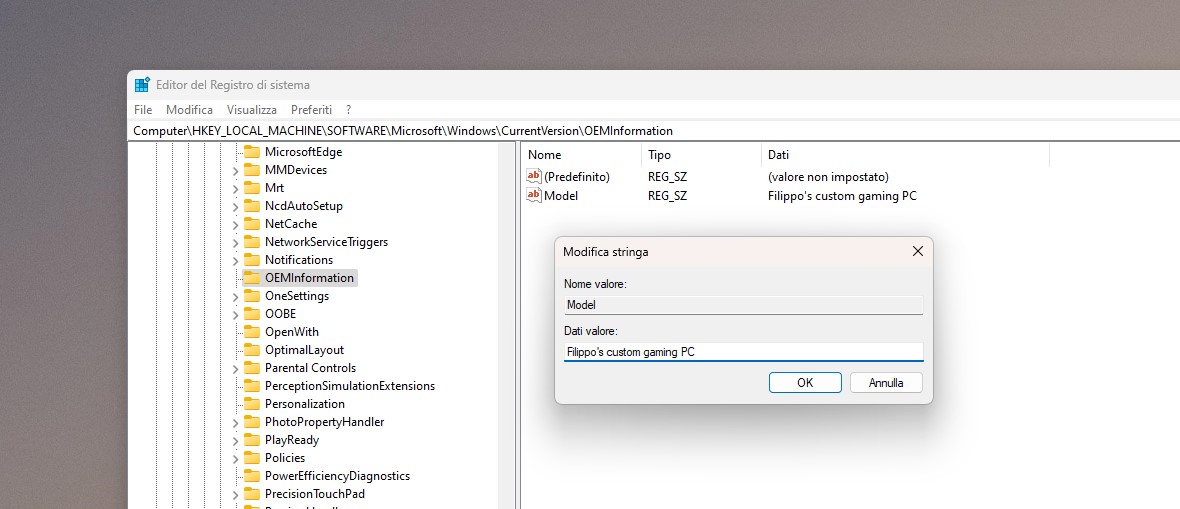Expand the Policies key
This screenshot has width=1180, height=509.
(x=236, y=459)
